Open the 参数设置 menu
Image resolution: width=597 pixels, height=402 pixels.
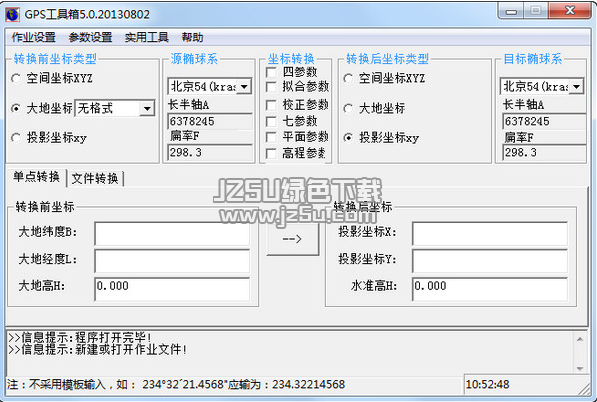90,37
